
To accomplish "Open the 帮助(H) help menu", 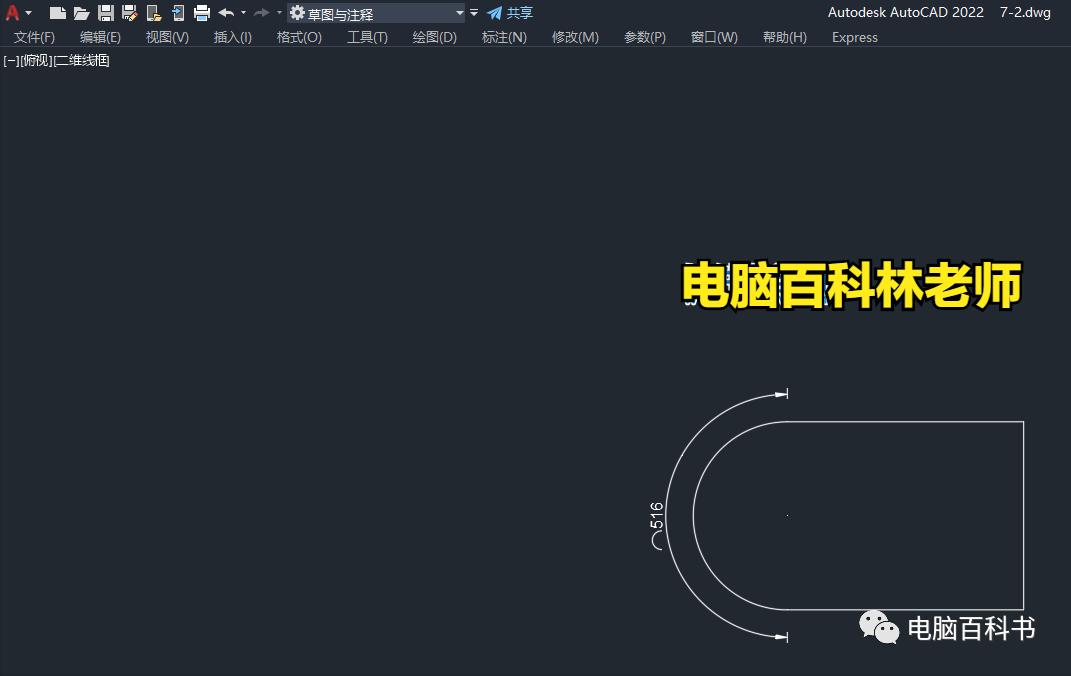I will coord(784,37).
